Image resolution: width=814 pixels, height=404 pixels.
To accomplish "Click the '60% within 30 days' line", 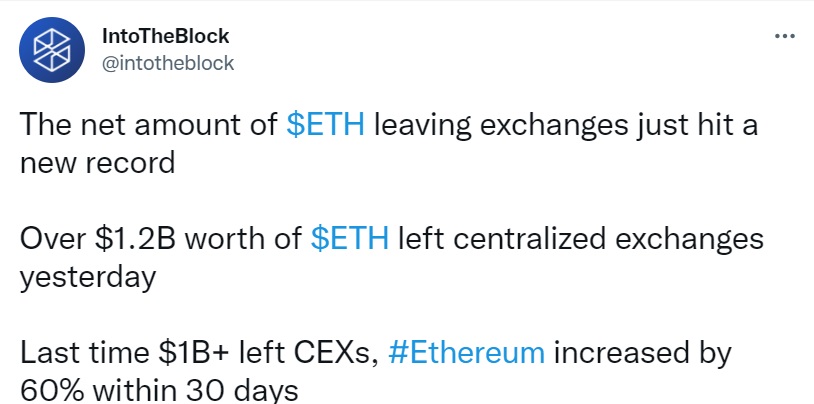I will [159, 390].
